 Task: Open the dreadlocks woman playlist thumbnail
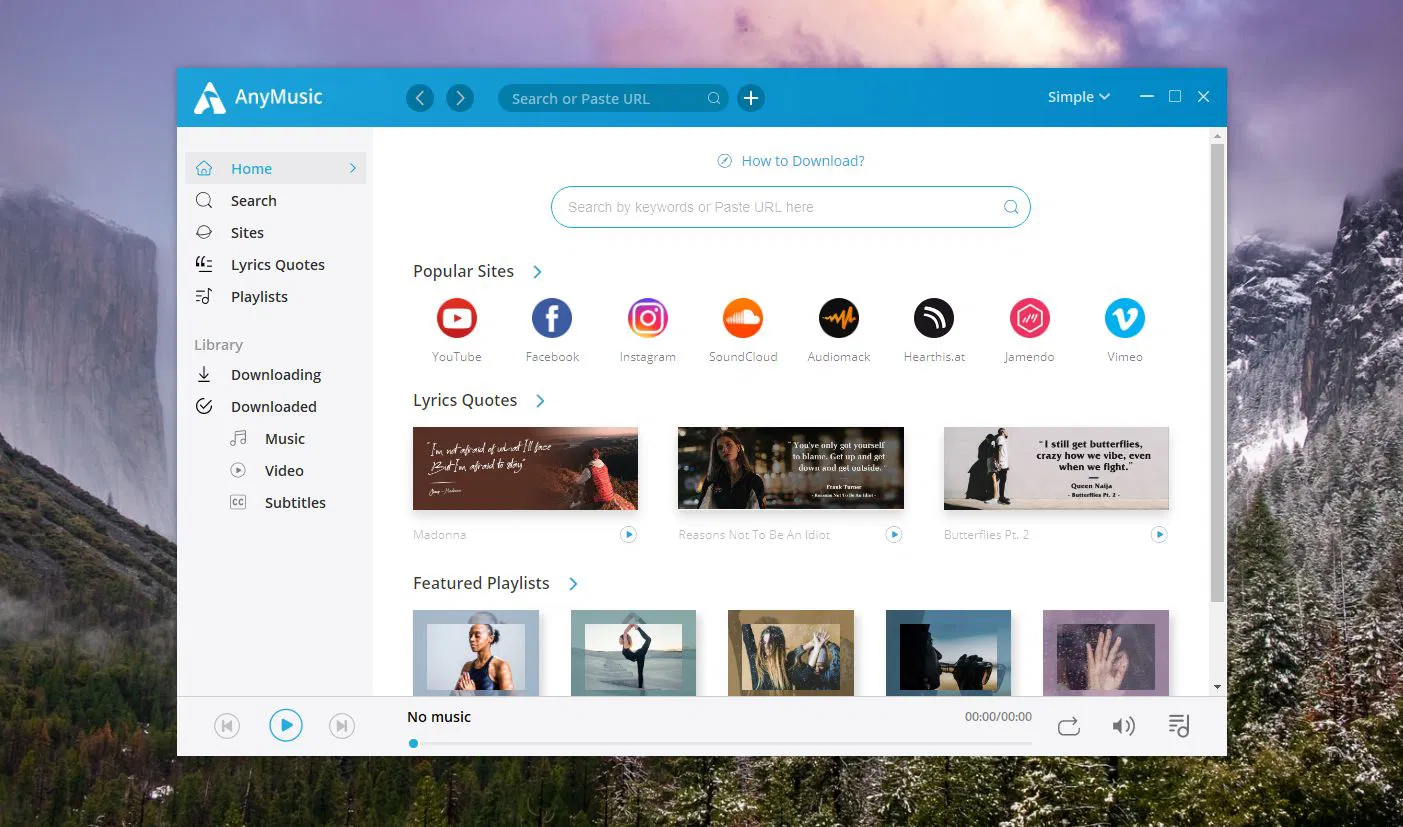(791, 653)
